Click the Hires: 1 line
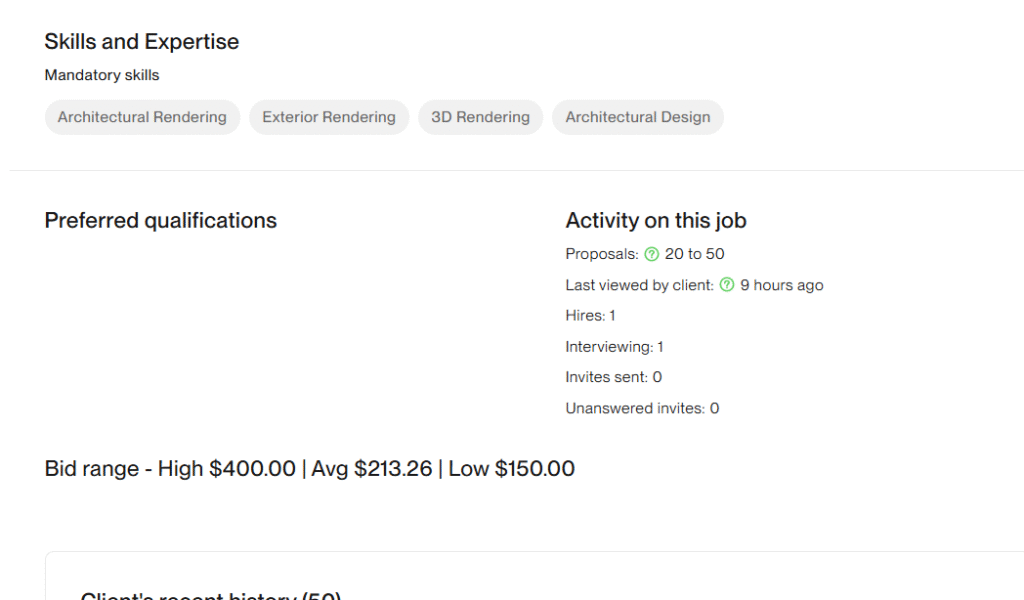This screenshot has width=1024, height=600. [590, 316]
